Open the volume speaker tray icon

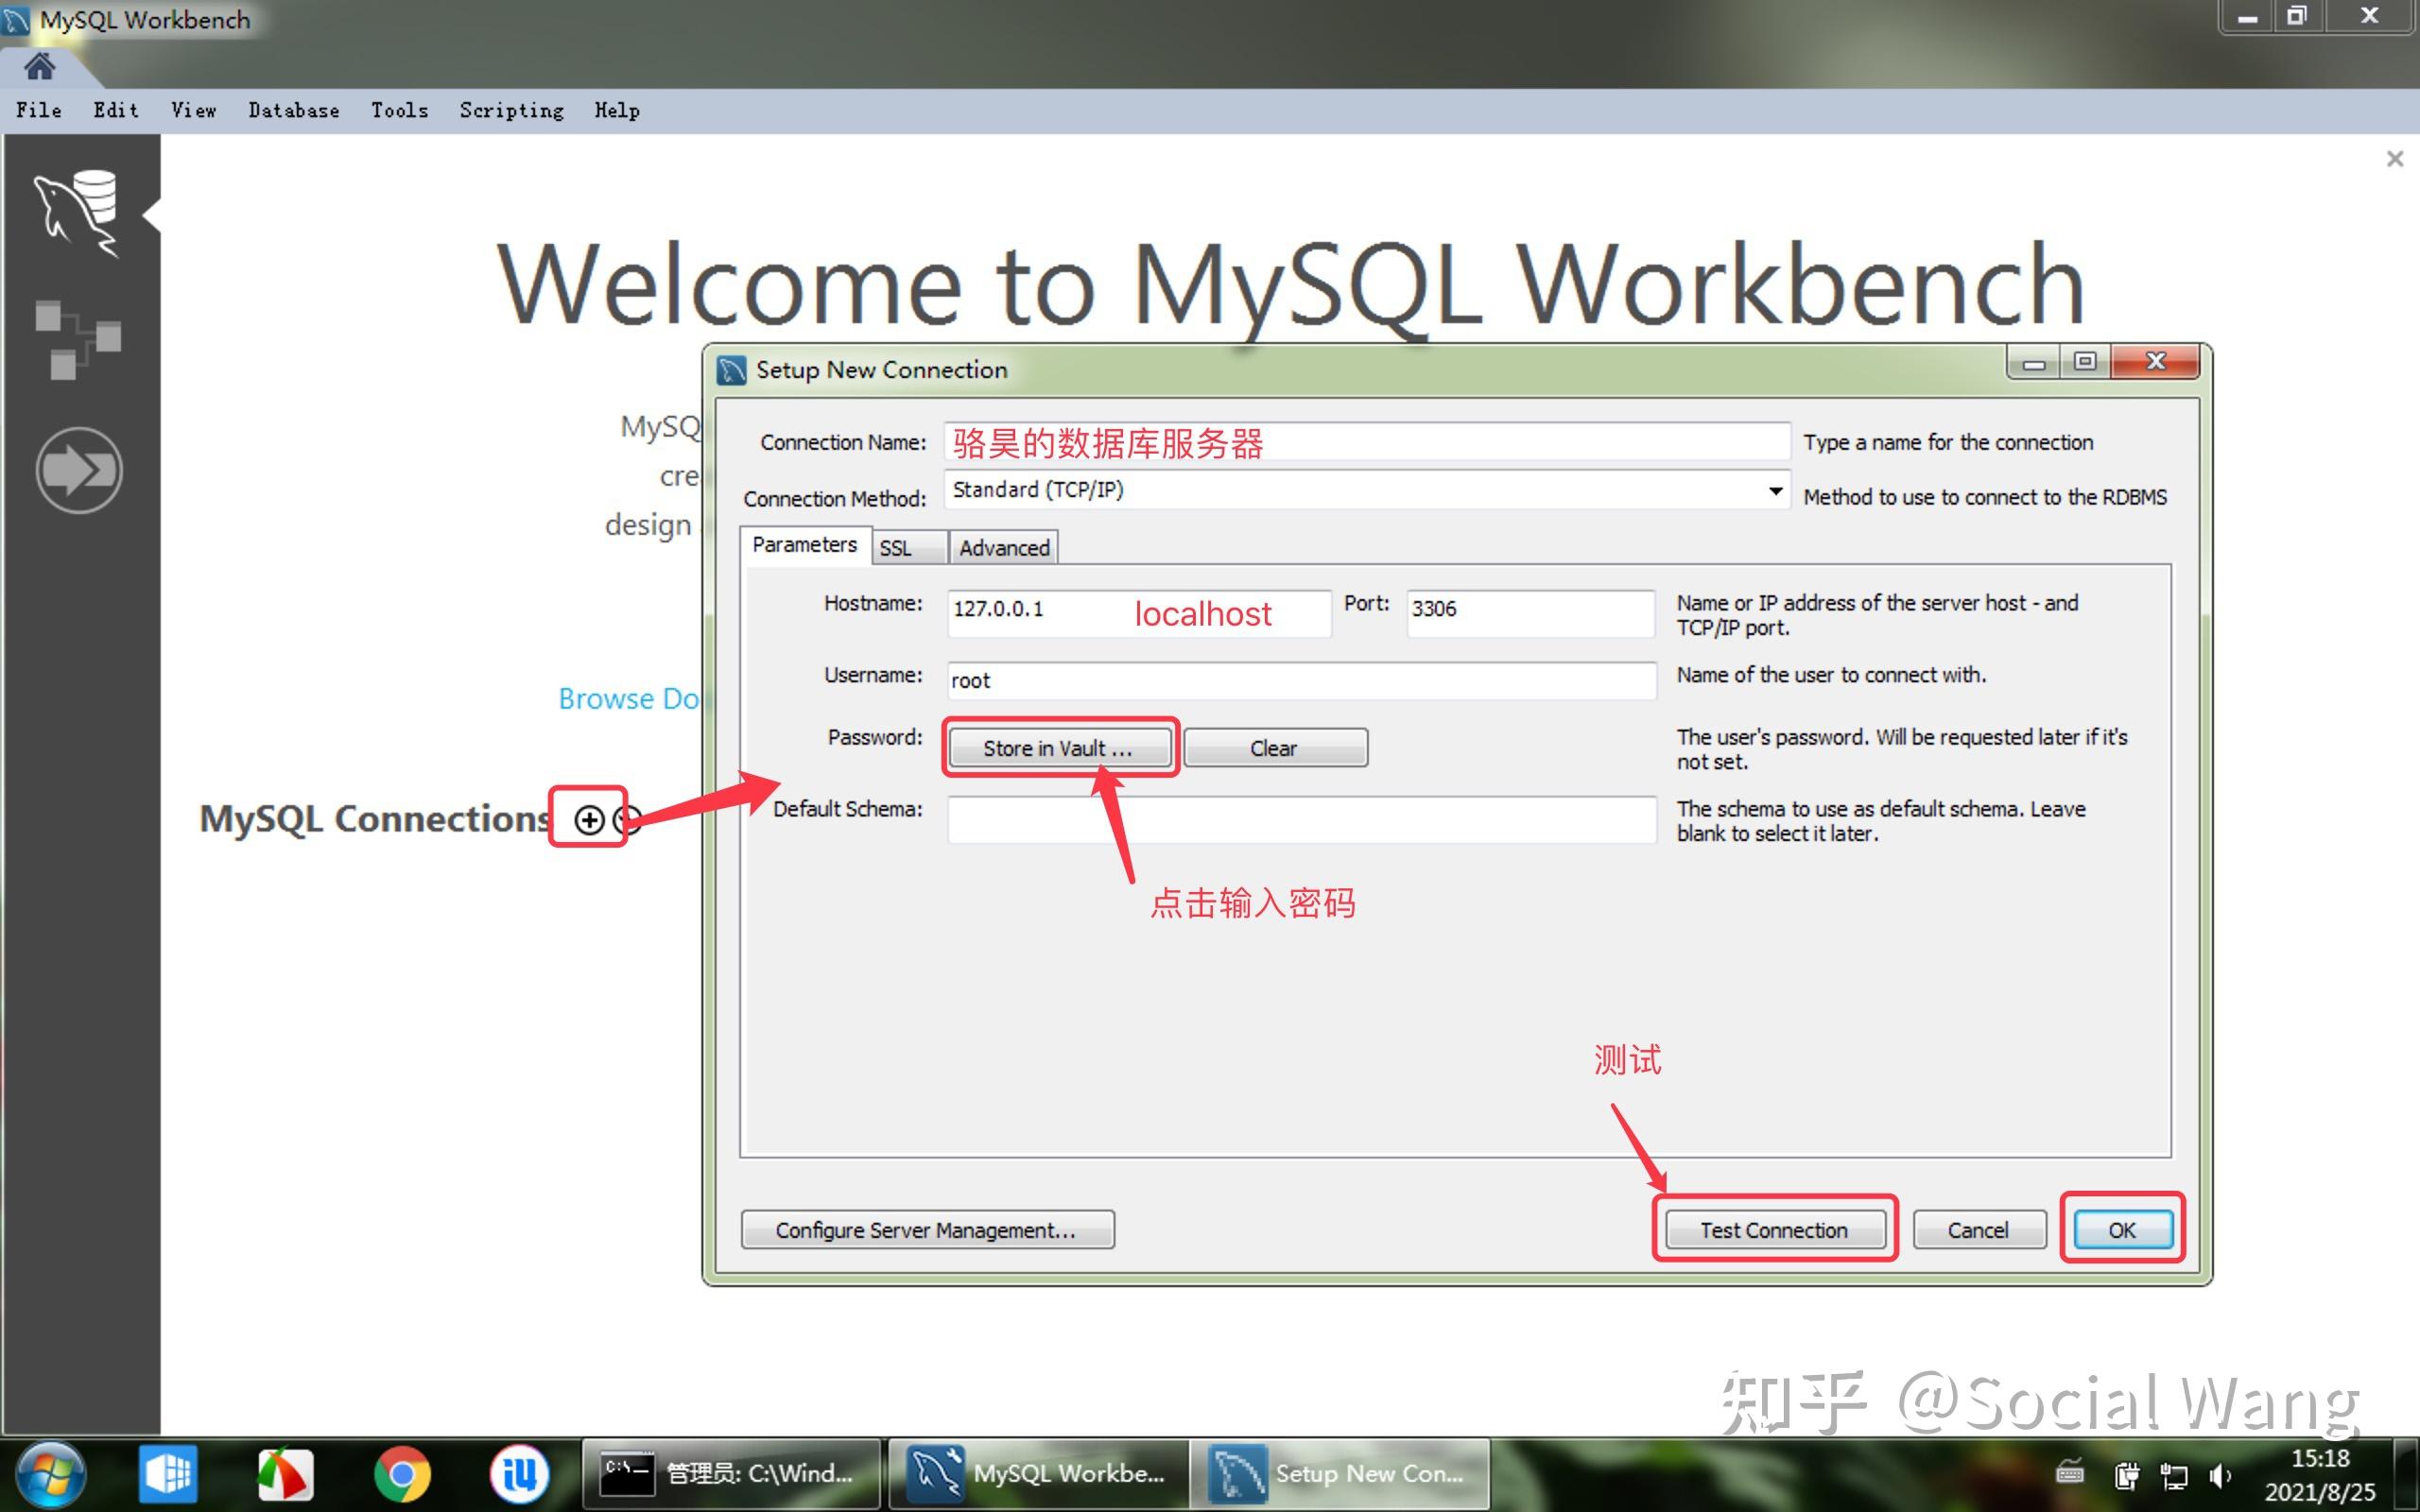coord(2221,1475)
